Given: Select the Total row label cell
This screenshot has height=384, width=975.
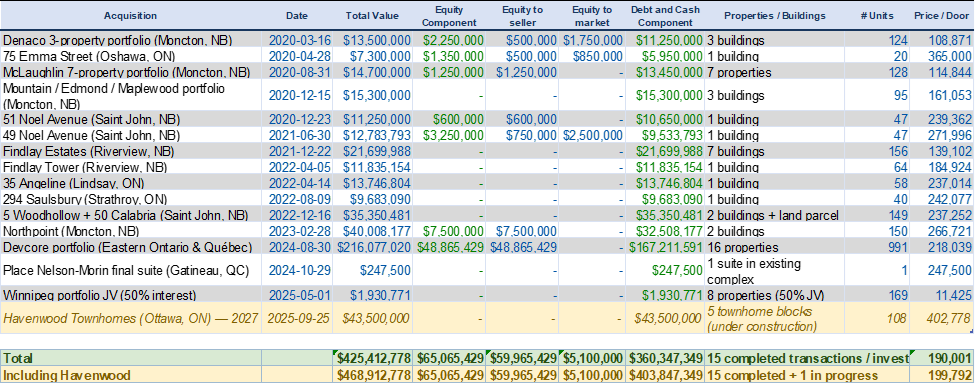Looking at the screenshot, I should tap(131, 358).
